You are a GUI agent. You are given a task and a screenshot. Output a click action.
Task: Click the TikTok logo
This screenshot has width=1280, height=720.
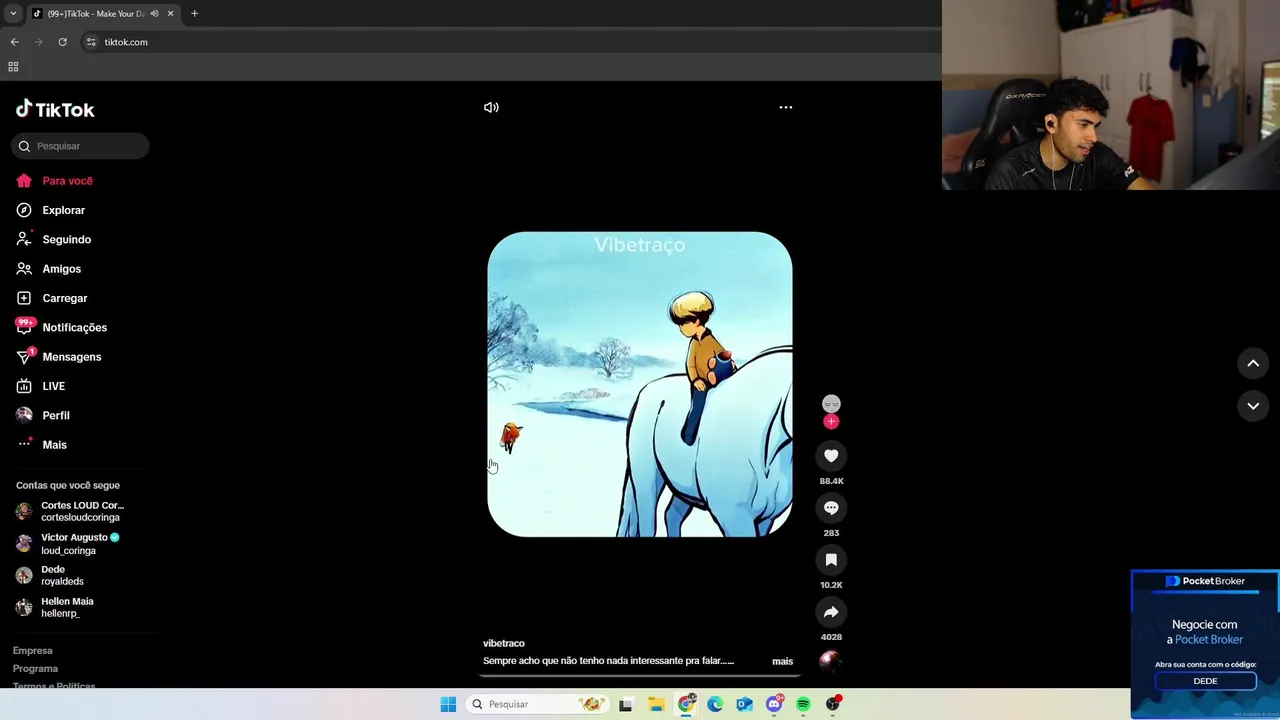click(55, 109)
